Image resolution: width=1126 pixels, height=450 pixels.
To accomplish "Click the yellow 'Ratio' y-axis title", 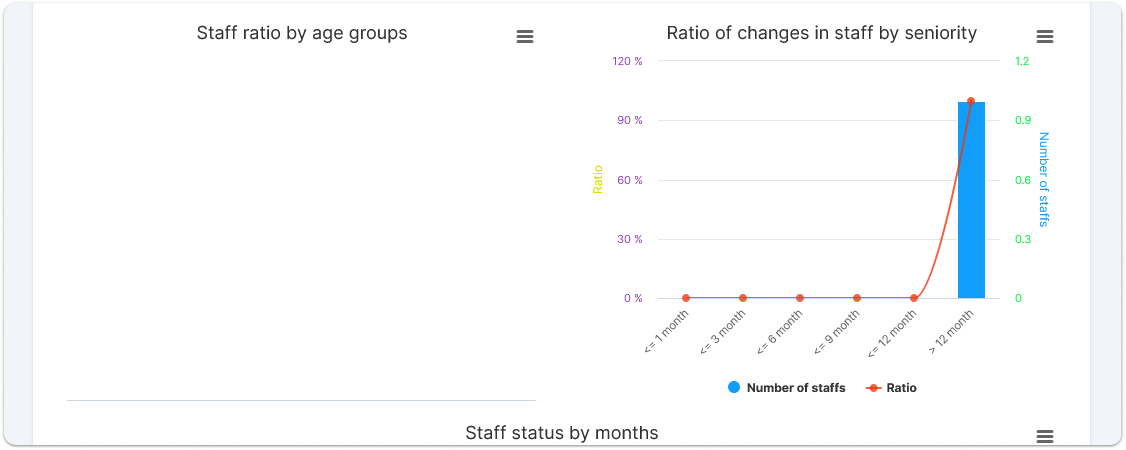I will click(x=598, y=180).
